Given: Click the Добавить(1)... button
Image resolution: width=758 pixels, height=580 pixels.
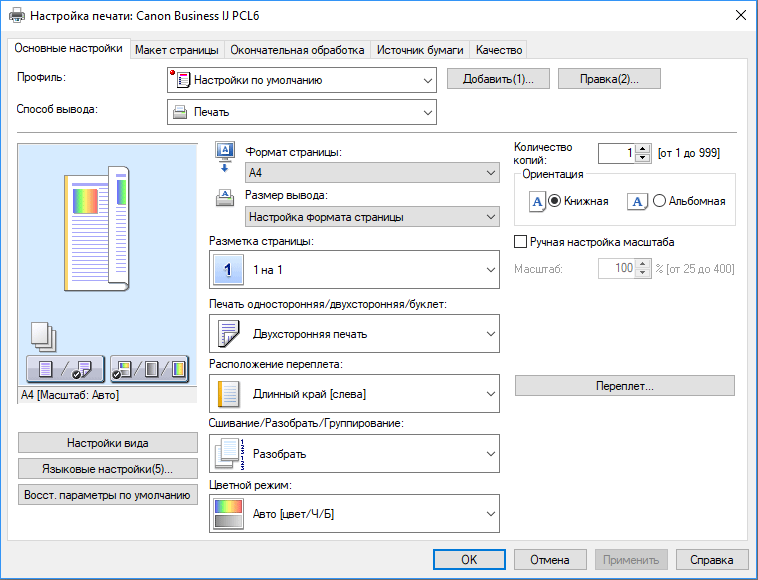Looking at the screenshot, I should (x=498, y=79).
